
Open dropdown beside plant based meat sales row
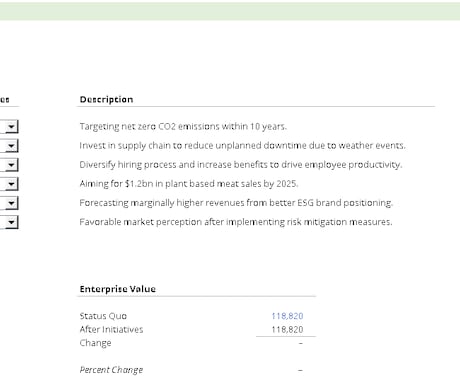point(11,184)
